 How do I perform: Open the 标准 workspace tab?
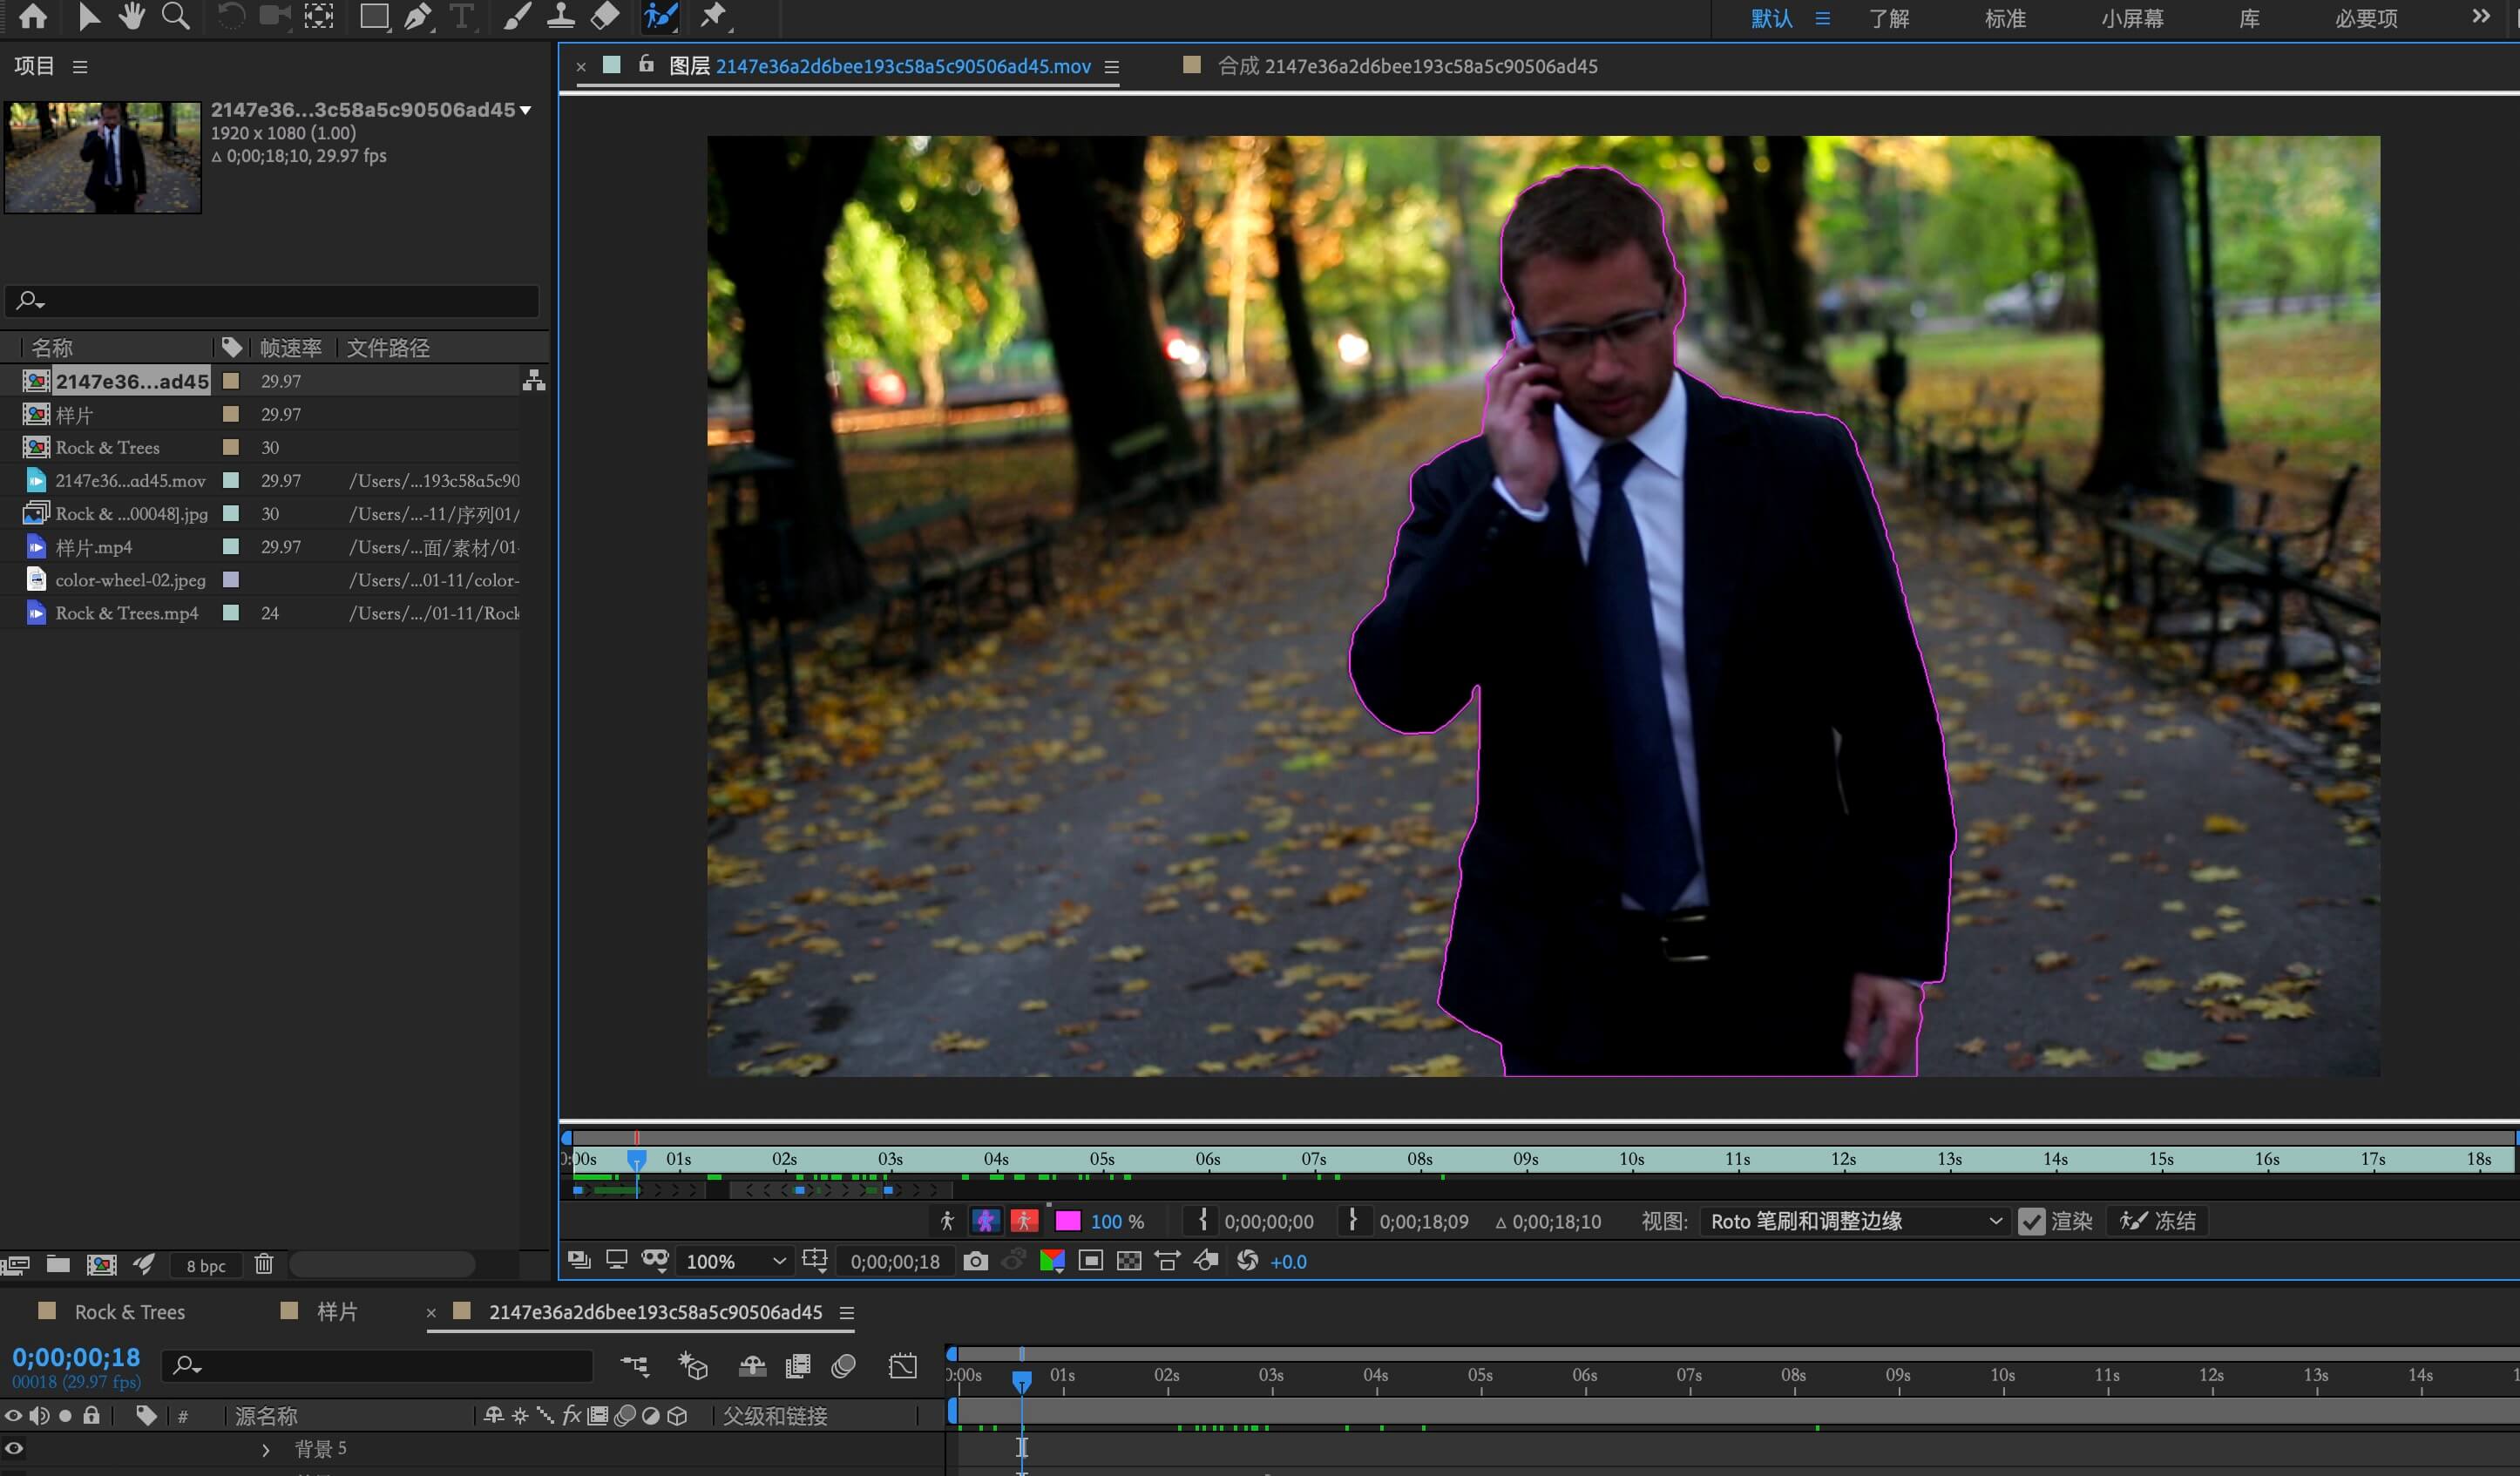coord(2005,18)
